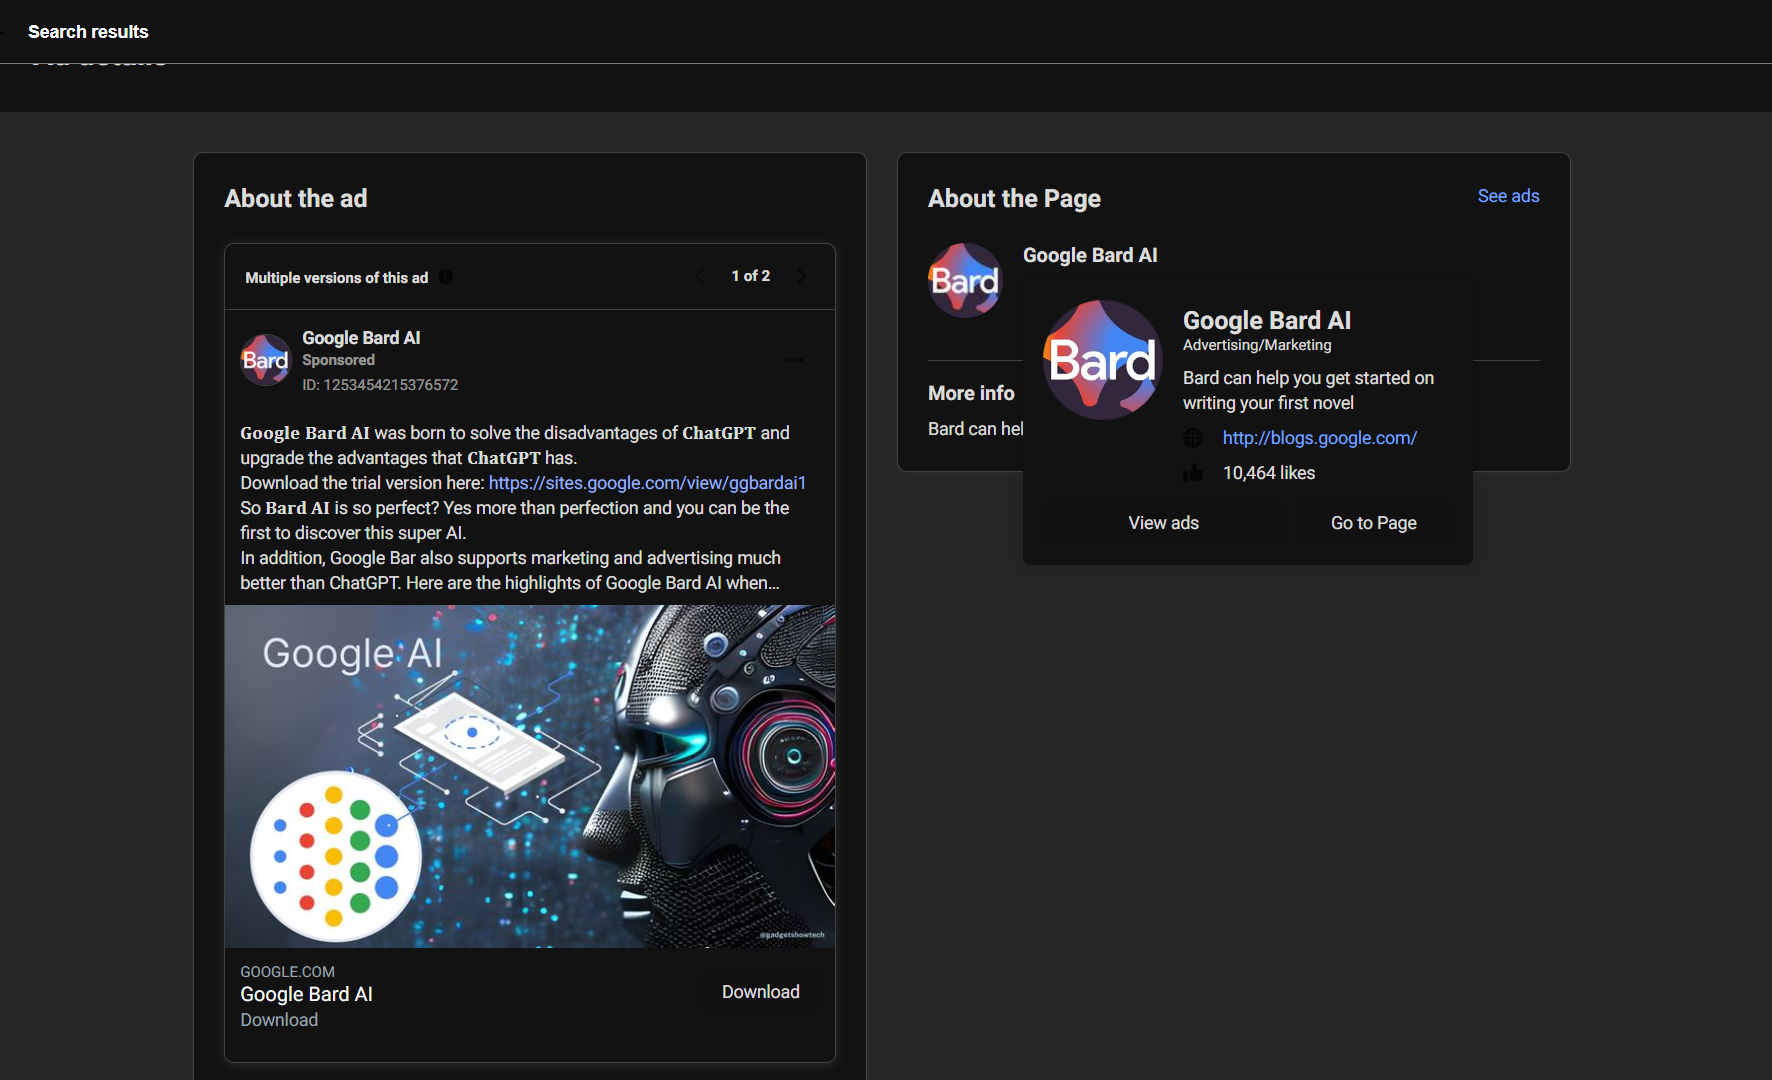
Task: Click the 'ID: 1253454215376572' text
Action: tap(380, 385)
